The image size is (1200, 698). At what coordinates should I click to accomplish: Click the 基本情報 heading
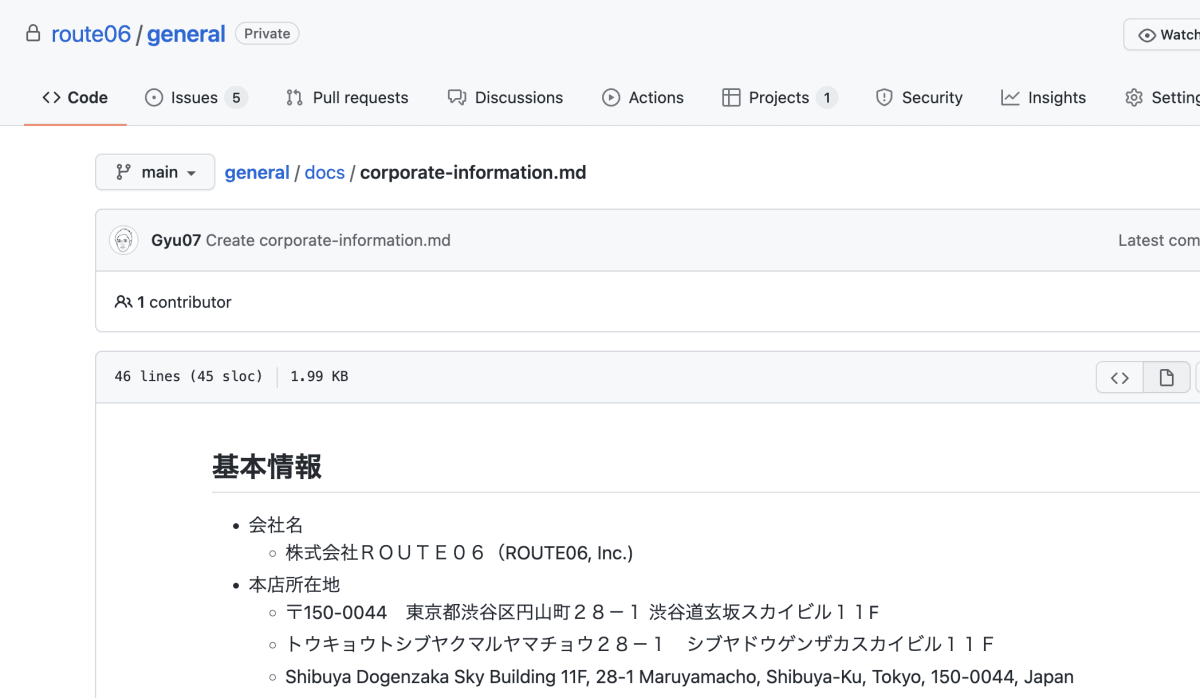267,466
